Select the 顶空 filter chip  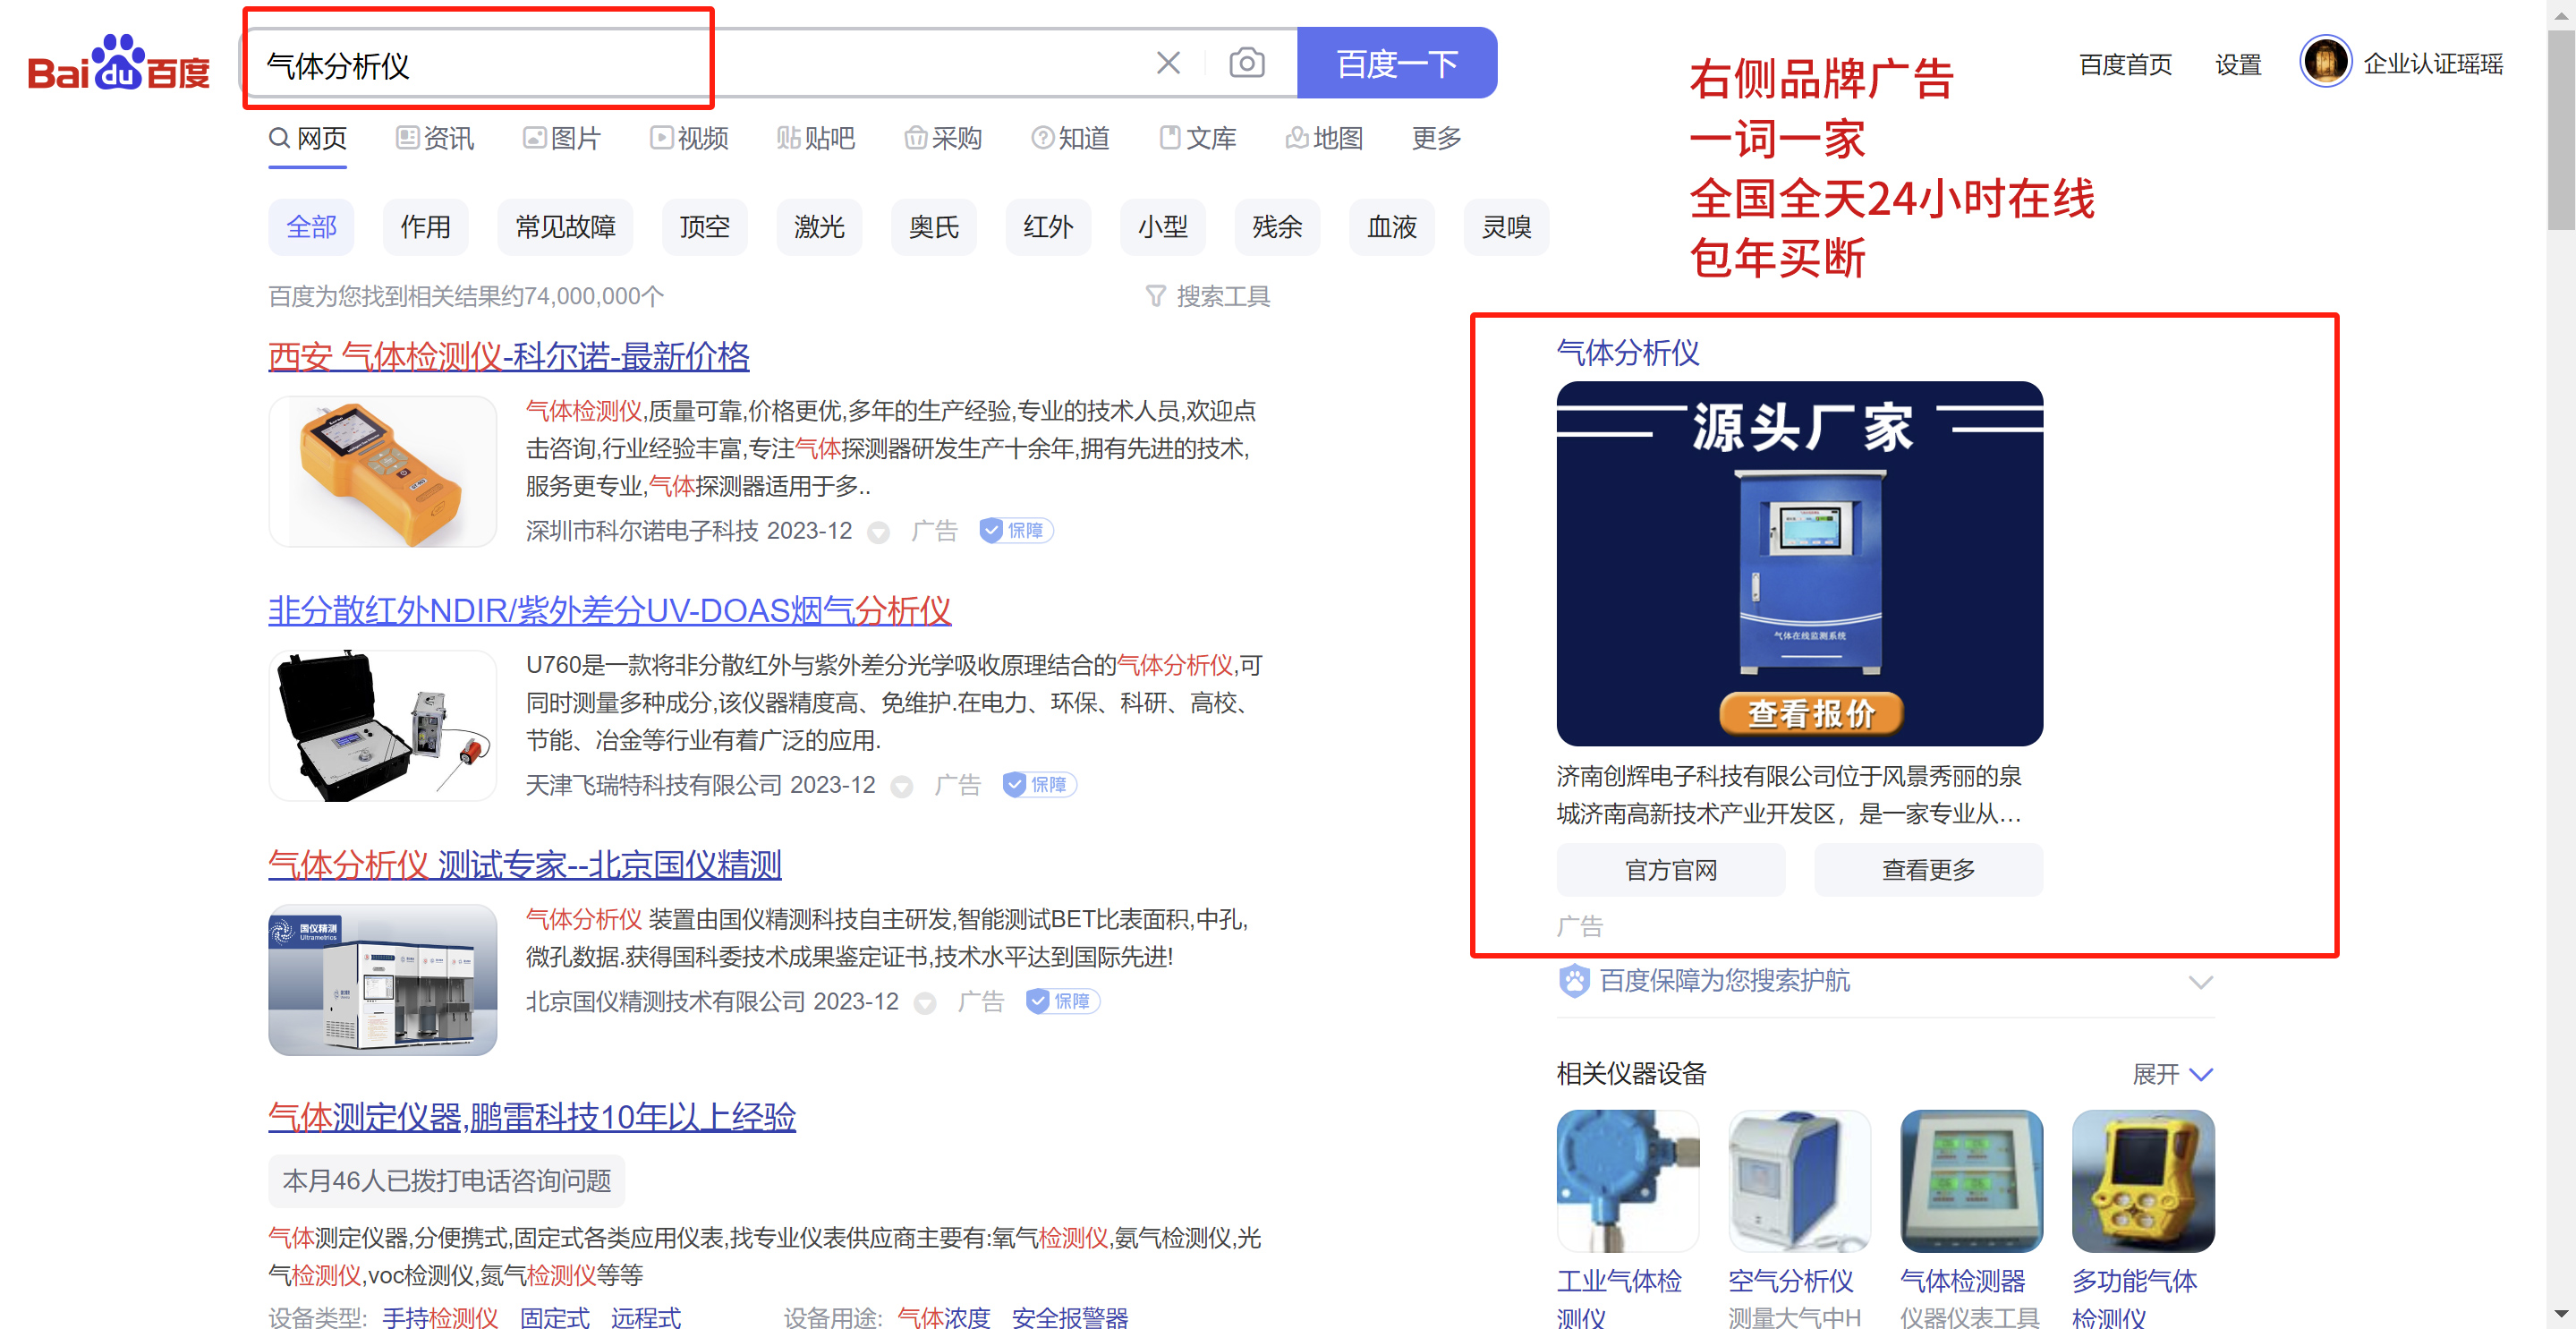click(704, 227)
